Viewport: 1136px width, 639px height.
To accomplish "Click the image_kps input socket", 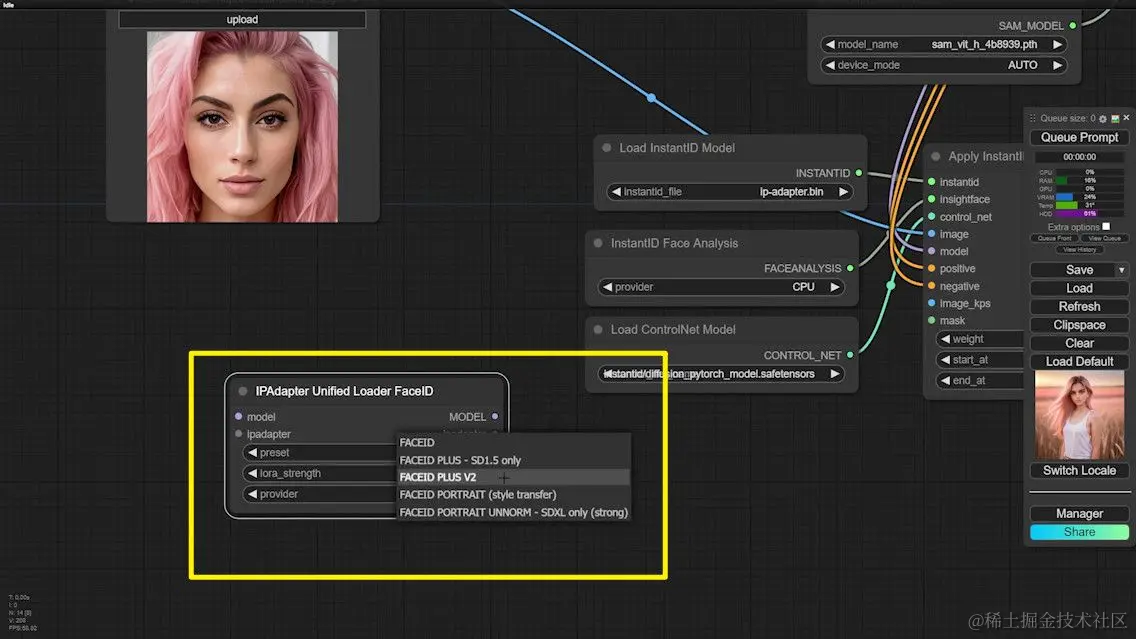I will pos(932,304).
